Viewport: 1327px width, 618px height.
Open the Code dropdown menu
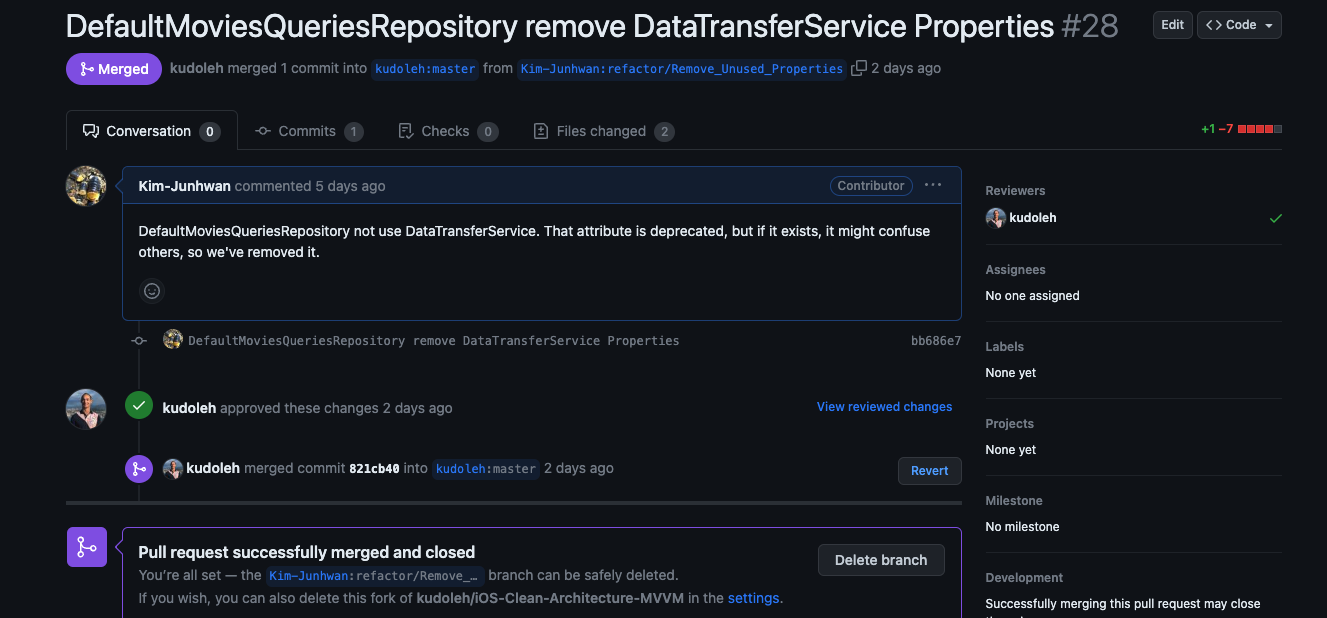(x=1239, y=25)
